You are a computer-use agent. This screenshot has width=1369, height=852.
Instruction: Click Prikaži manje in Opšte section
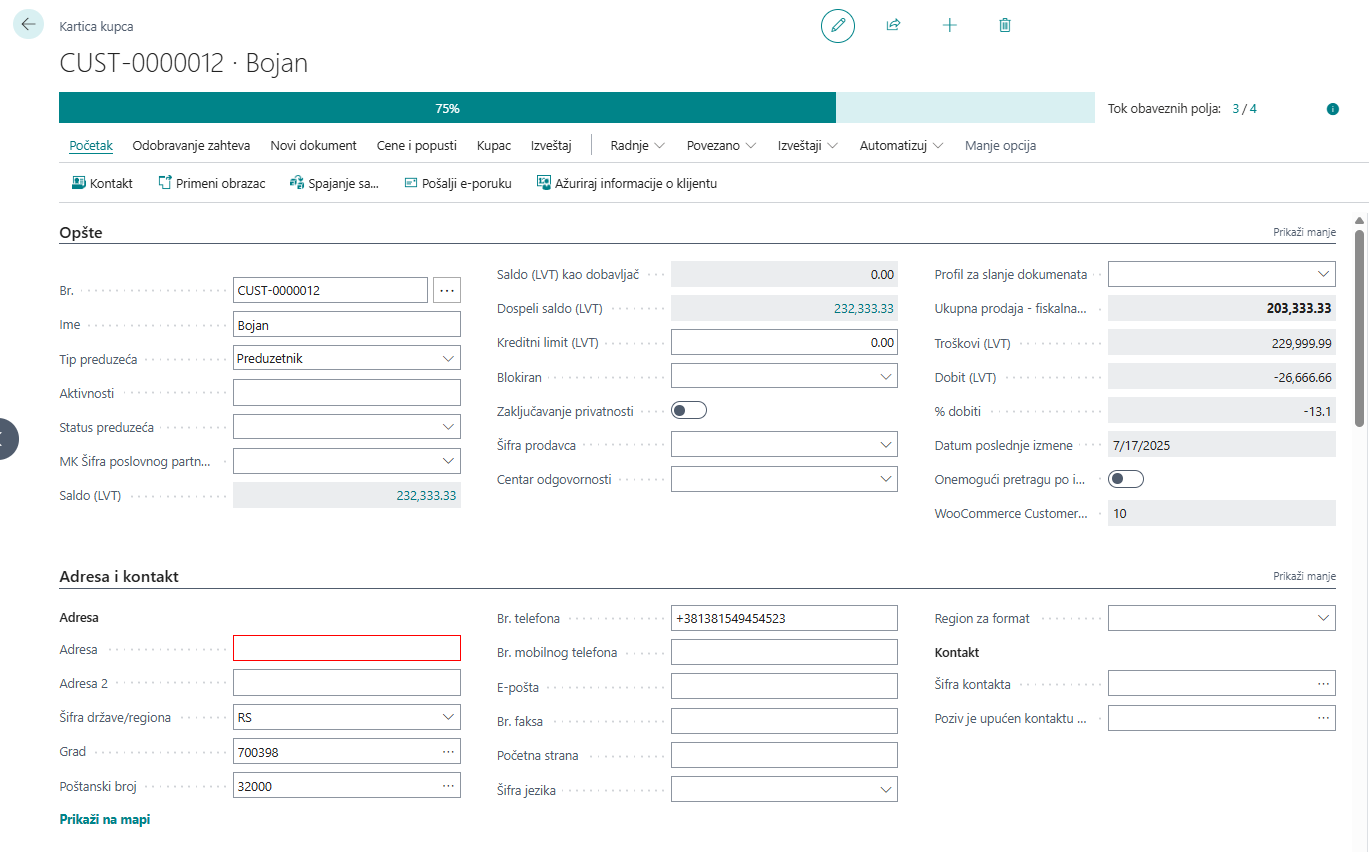pyautogui.click(x=1304, y=232)
